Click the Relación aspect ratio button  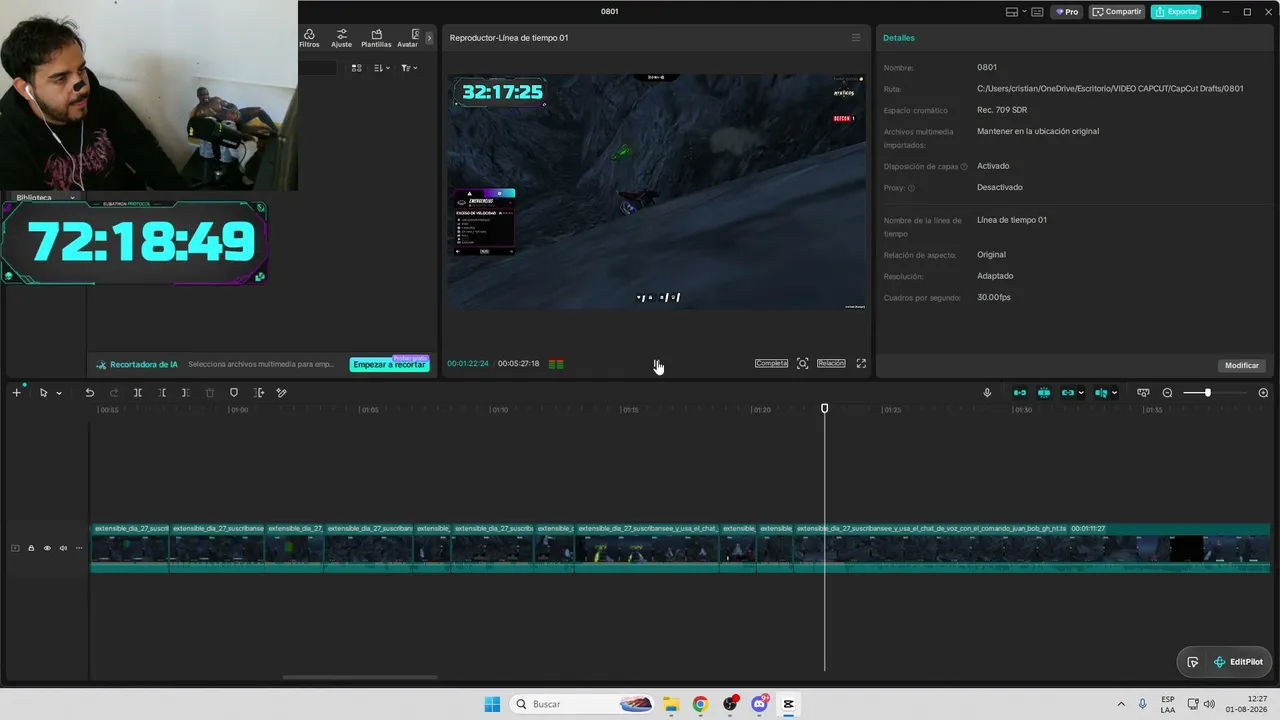(x=831, y=364)
